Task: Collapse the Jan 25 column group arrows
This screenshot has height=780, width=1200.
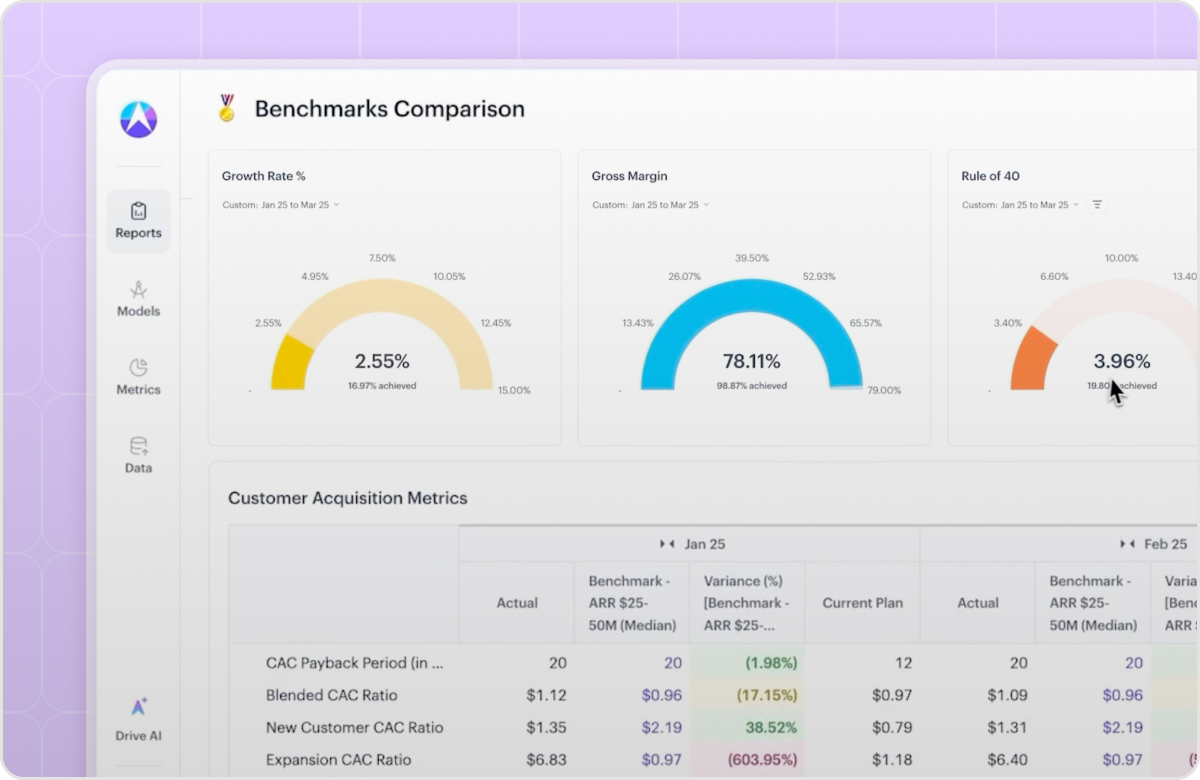Action: pos(667,544)
